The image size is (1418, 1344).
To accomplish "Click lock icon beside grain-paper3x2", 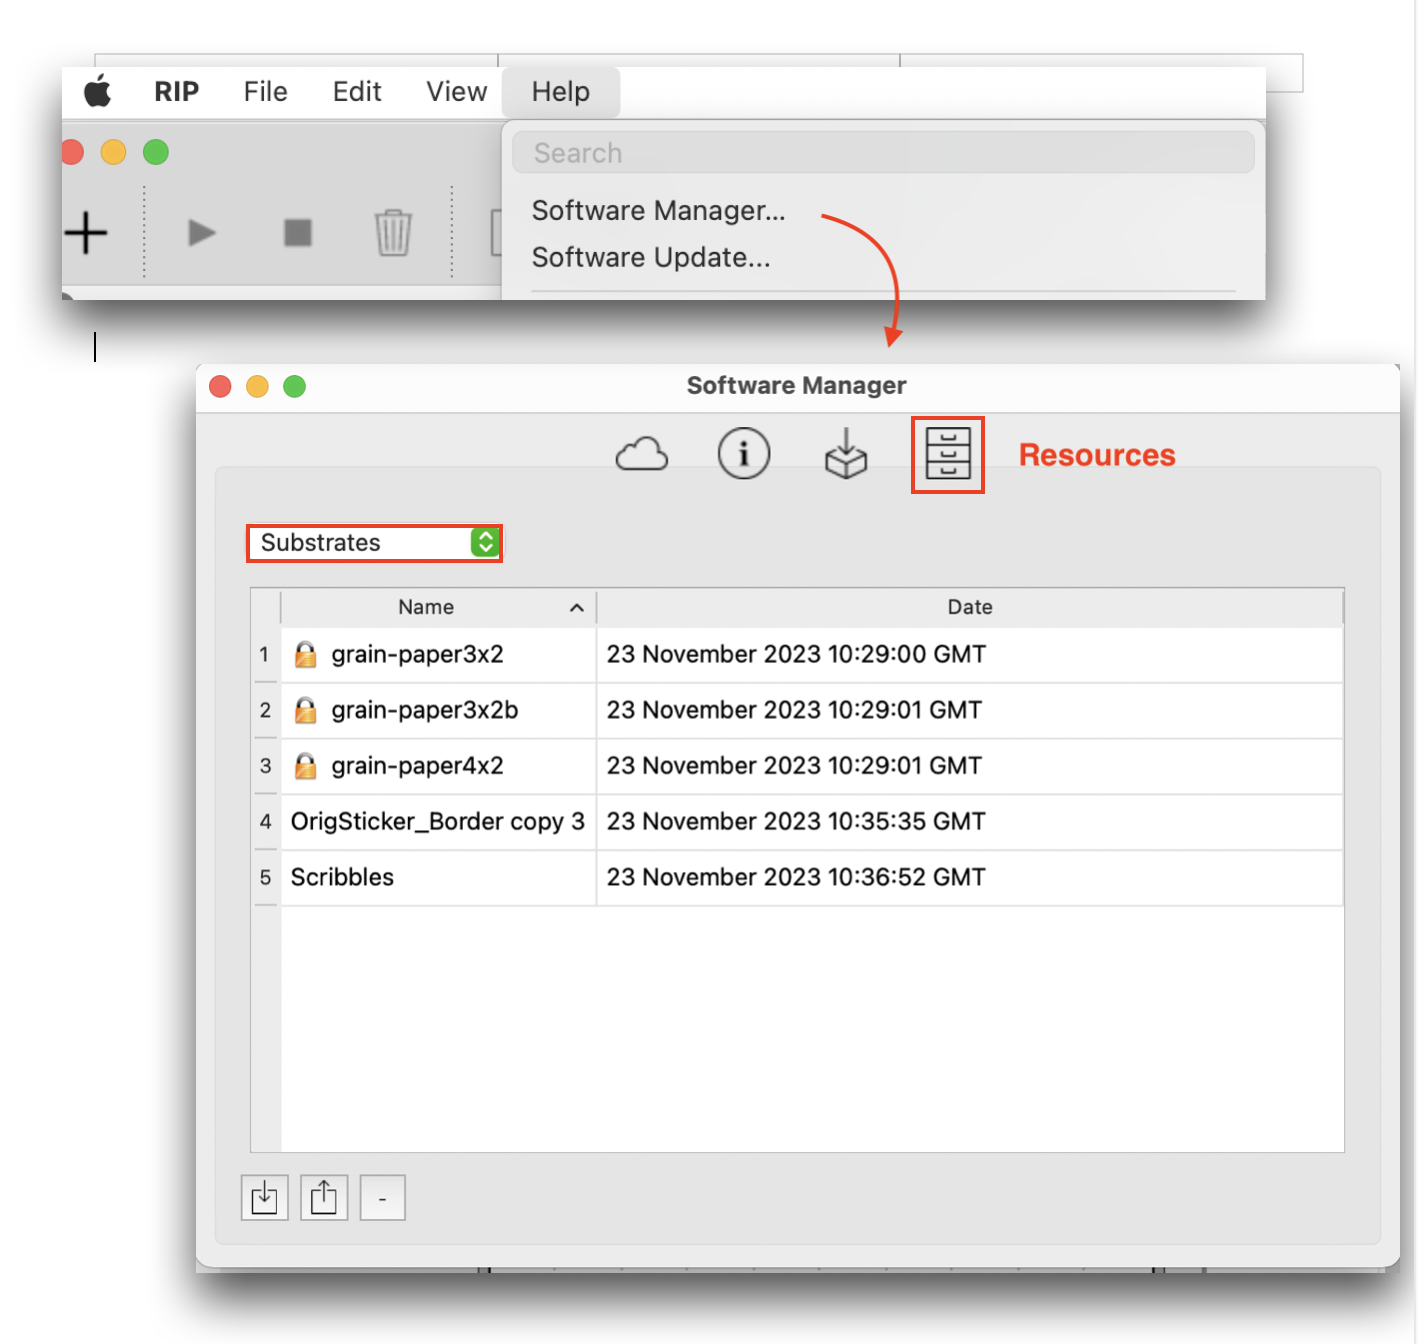I will tap(305, 655).
